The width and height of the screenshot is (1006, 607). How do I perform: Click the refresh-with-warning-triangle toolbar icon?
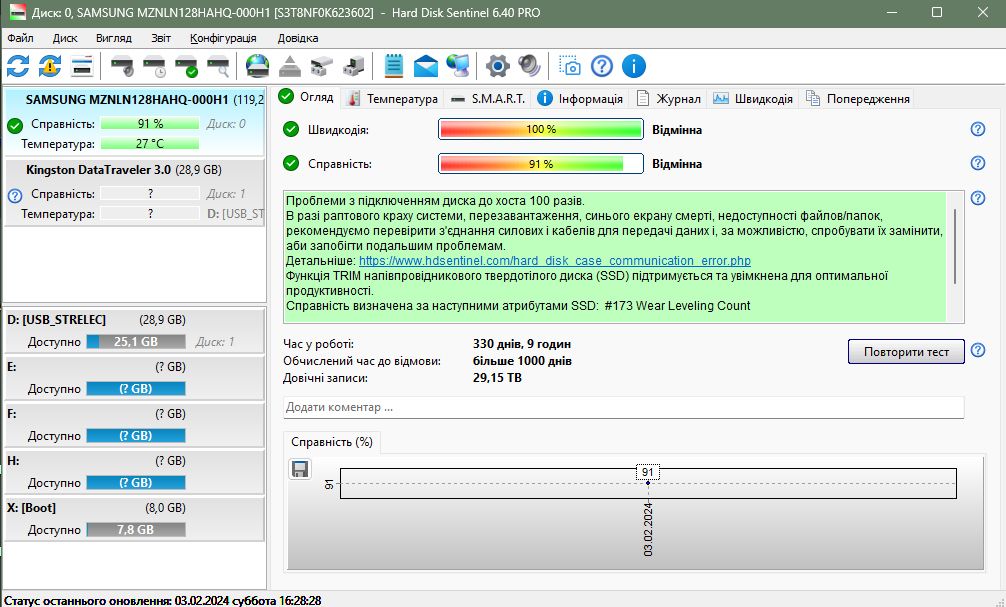(x=50, y=66)
